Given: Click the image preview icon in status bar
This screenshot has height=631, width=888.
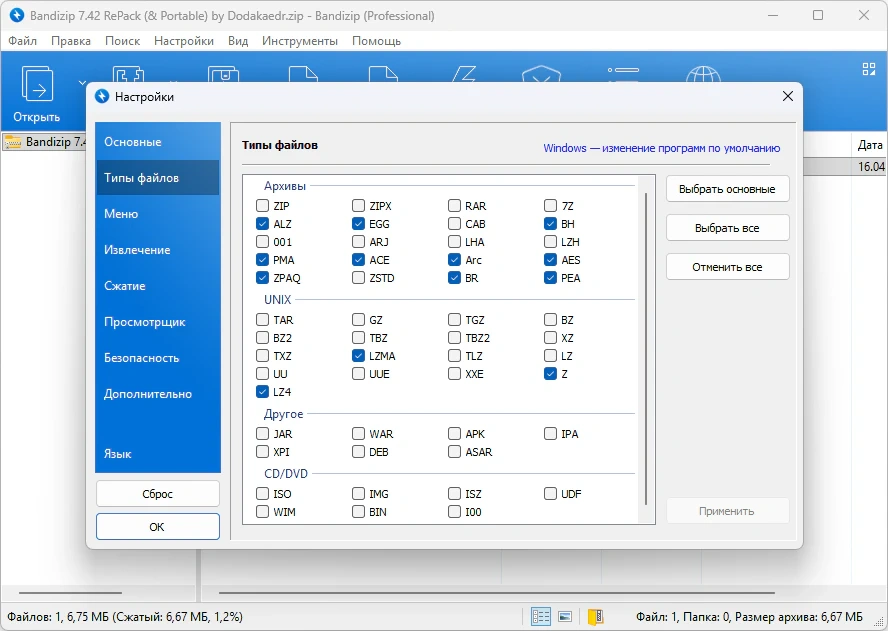Looking at the screenshot, I should (565, 616).
